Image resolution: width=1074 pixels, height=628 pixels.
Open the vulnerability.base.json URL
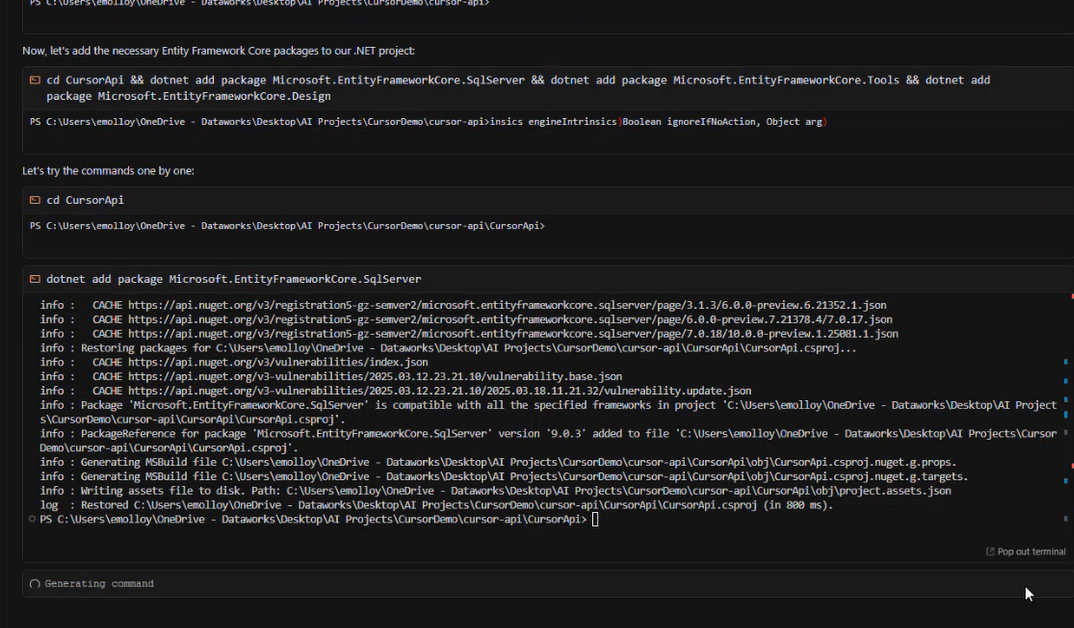tap(375, 376)
